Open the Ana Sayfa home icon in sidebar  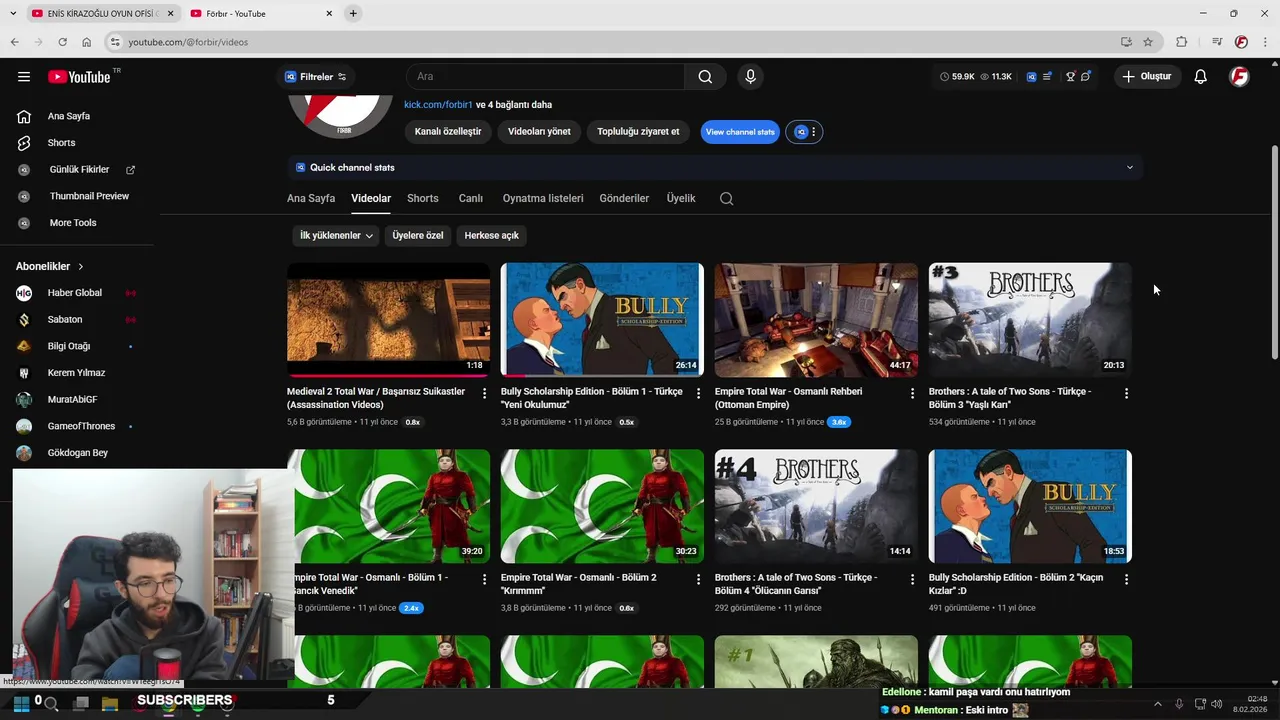click(x=24, y=116)
